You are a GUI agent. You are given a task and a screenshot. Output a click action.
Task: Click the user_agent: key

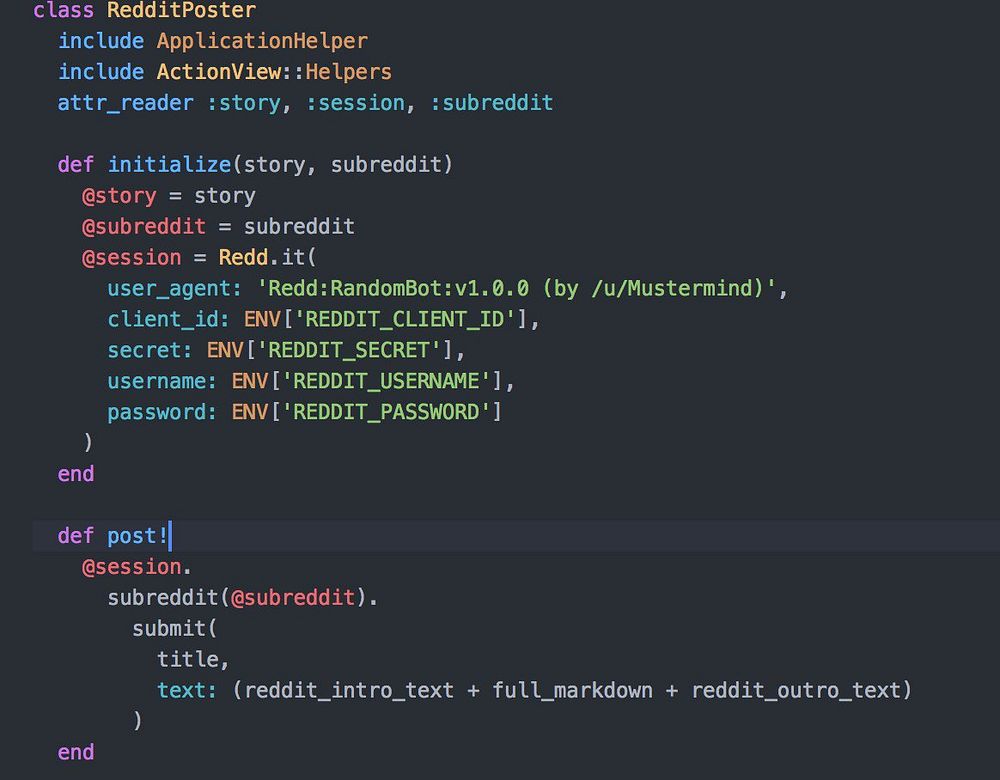coord(175,288)
